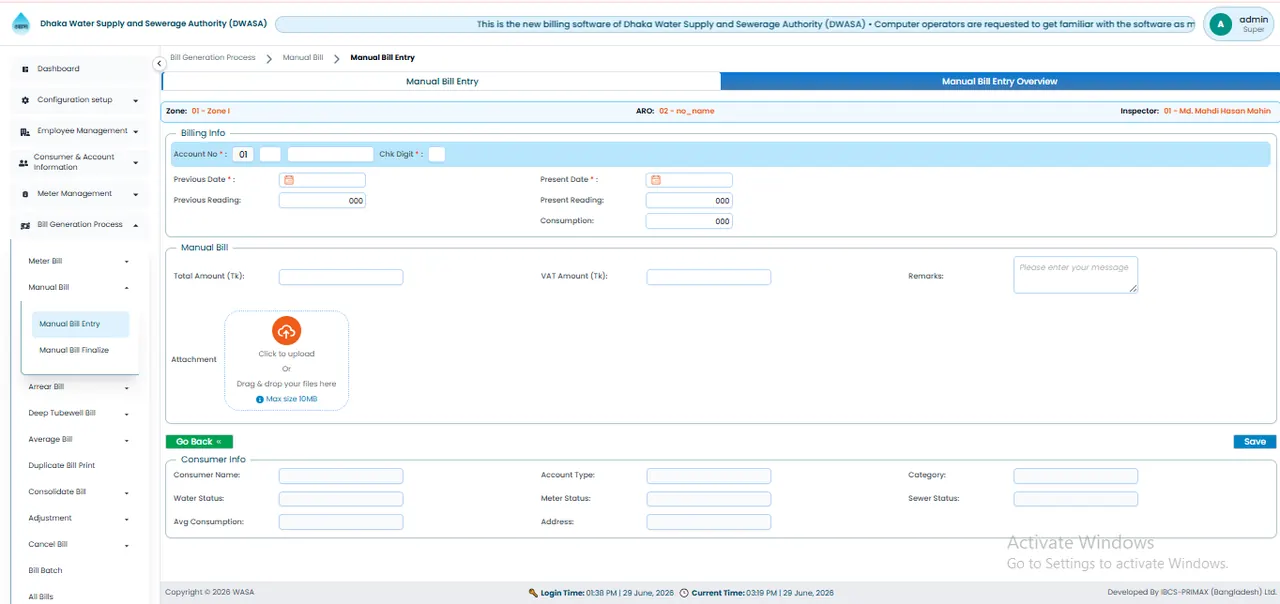Switch to Manual Bill Entry Overview tab
The height and width of the screenshot is (604, 1280).
click(x=999, y=82)
